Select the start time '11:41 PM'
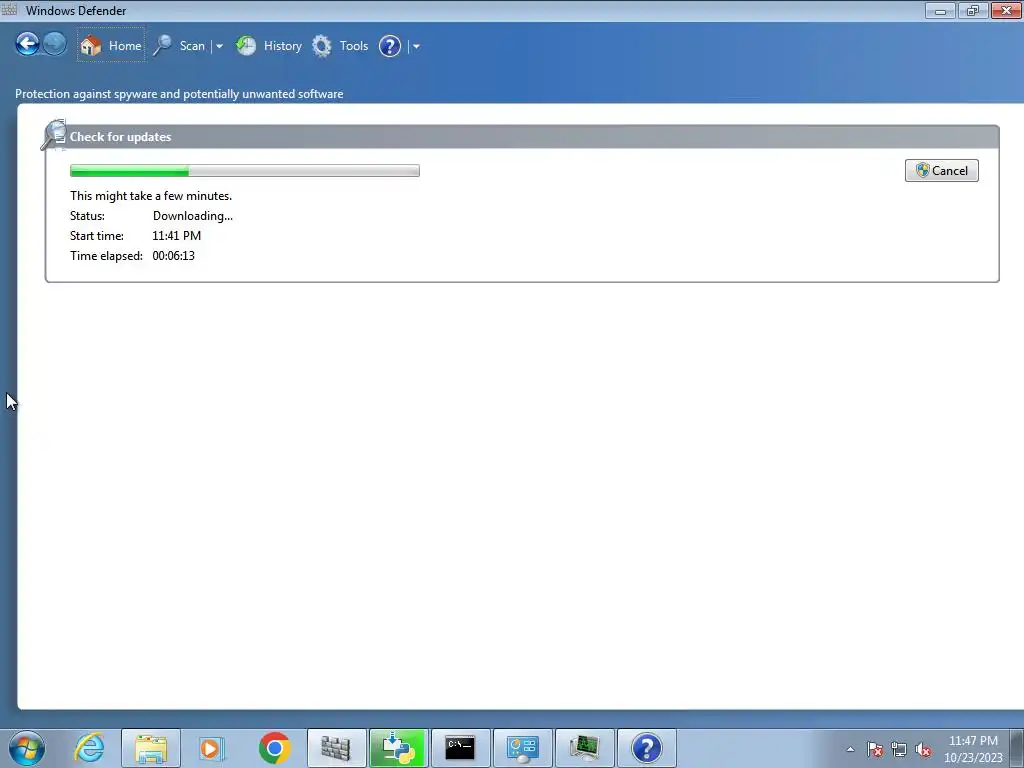1024x768 pixels. (176, 236)
